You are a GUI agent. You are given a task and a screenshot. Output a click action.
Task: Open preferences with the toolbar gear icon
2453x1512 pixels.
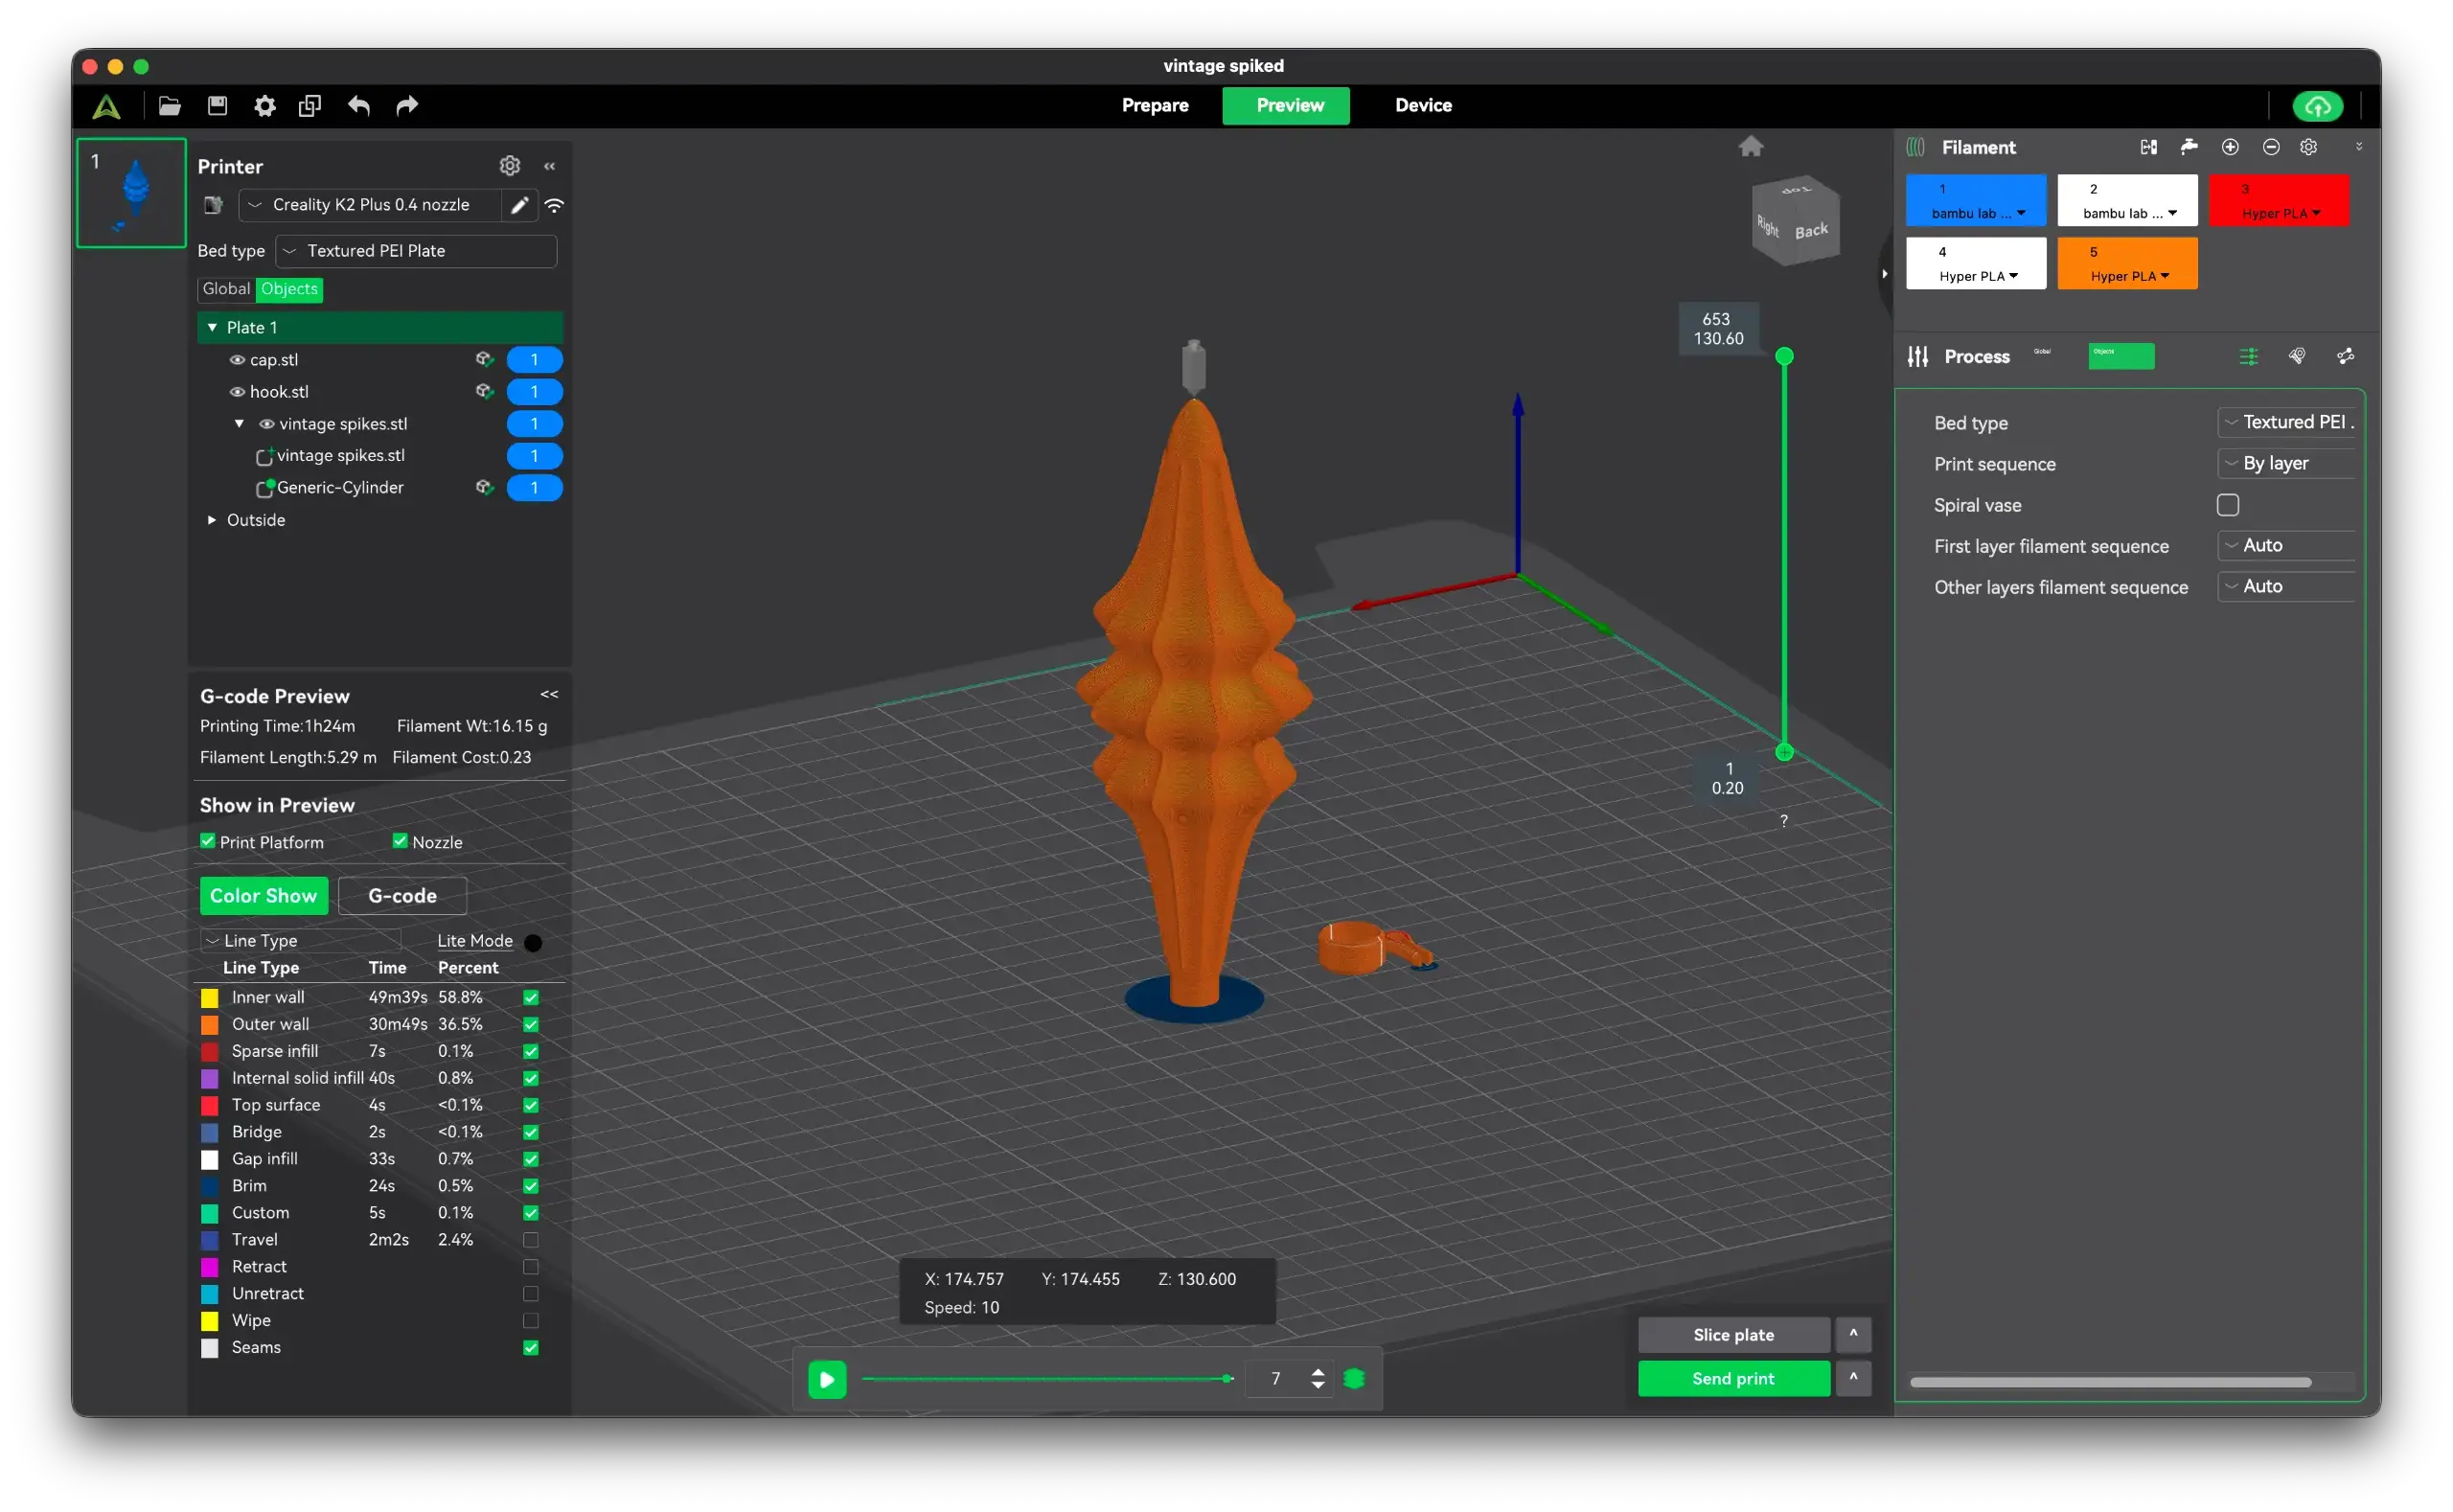pos(264,106)
